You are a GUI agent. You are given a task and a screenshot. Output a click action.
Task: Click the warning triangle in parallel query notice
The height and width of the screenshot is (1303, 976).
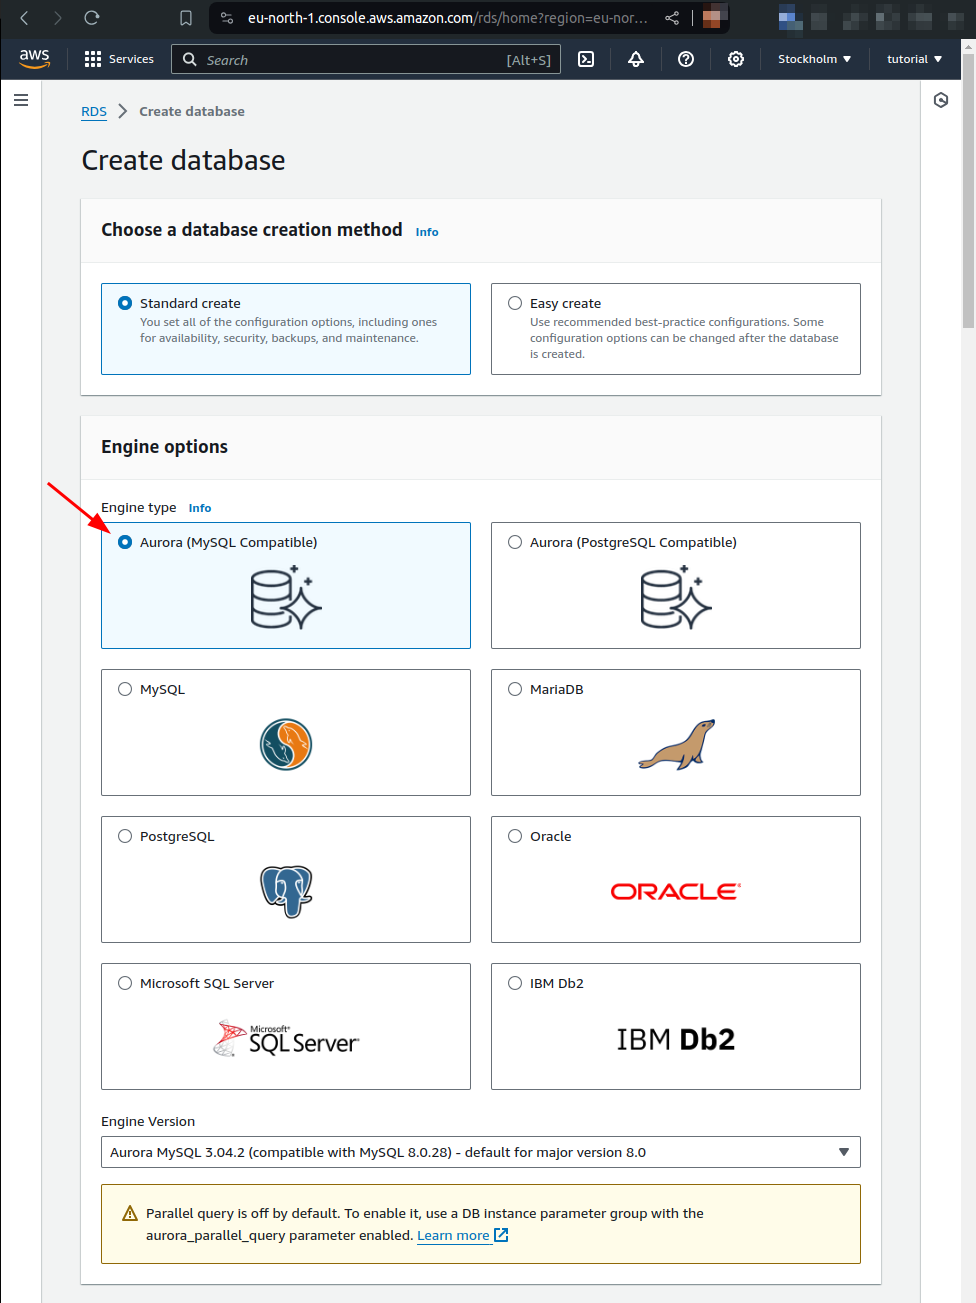(x=130, y=1213)
